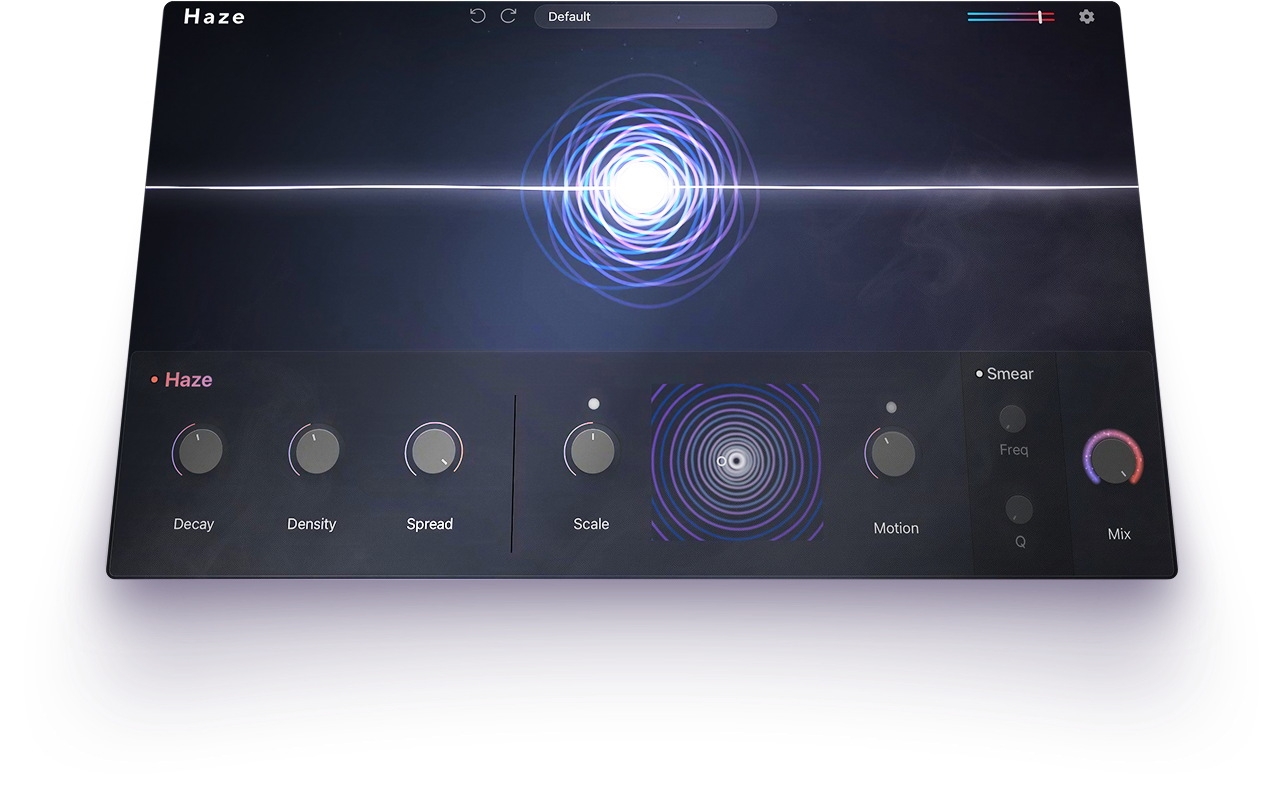Toggle the Haze power dot

tap(154, 380)
